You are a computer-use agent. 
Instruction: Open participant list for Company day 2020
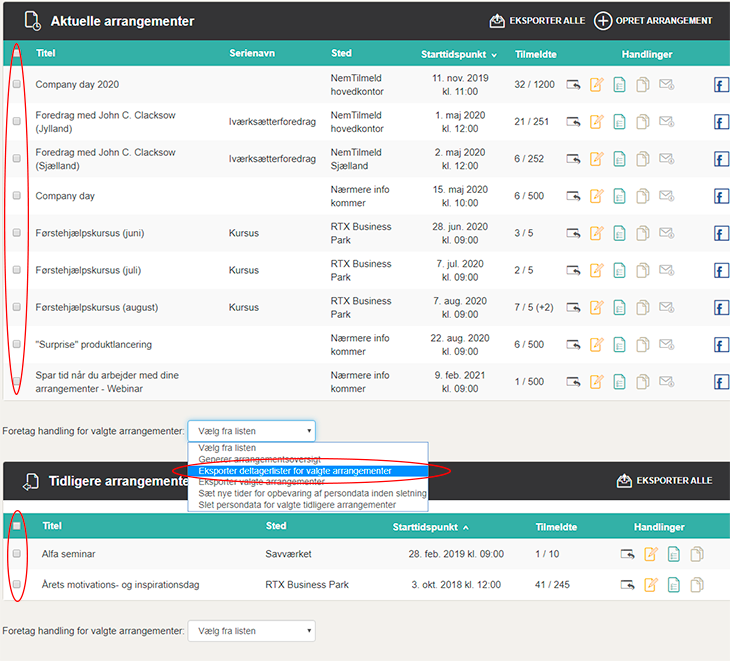click(619, 85)
